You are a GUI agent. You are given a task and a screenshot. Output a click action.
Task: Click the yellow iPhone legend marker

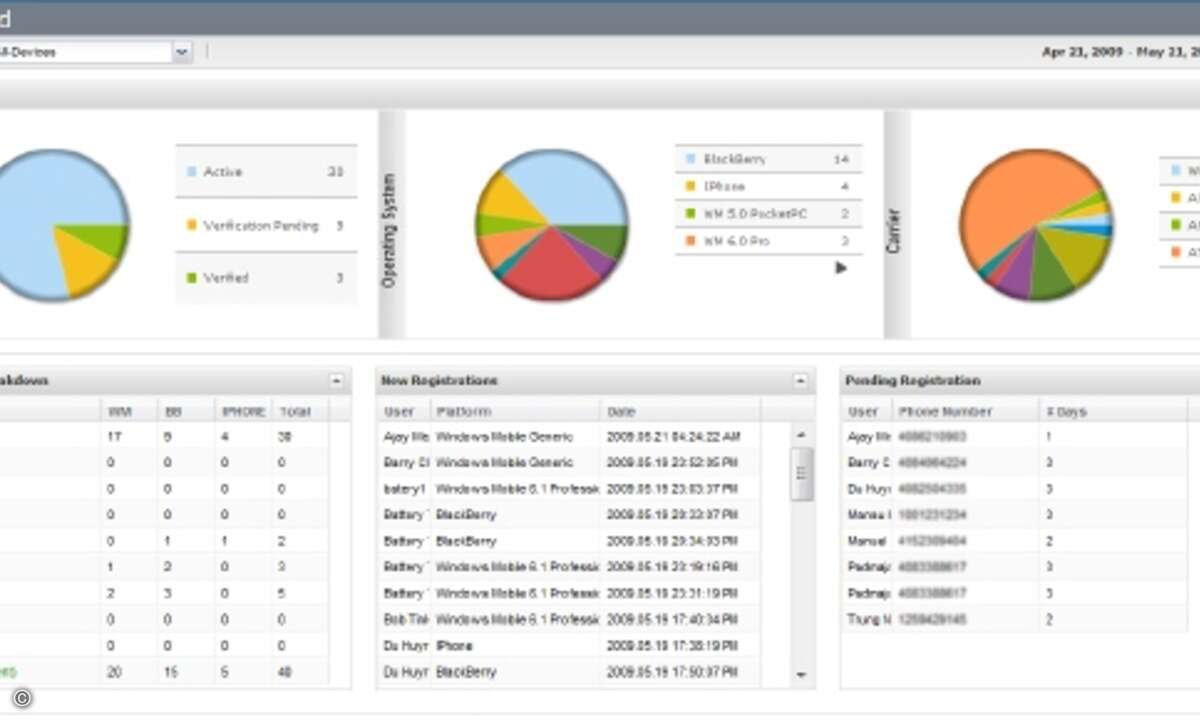[688, 186]
